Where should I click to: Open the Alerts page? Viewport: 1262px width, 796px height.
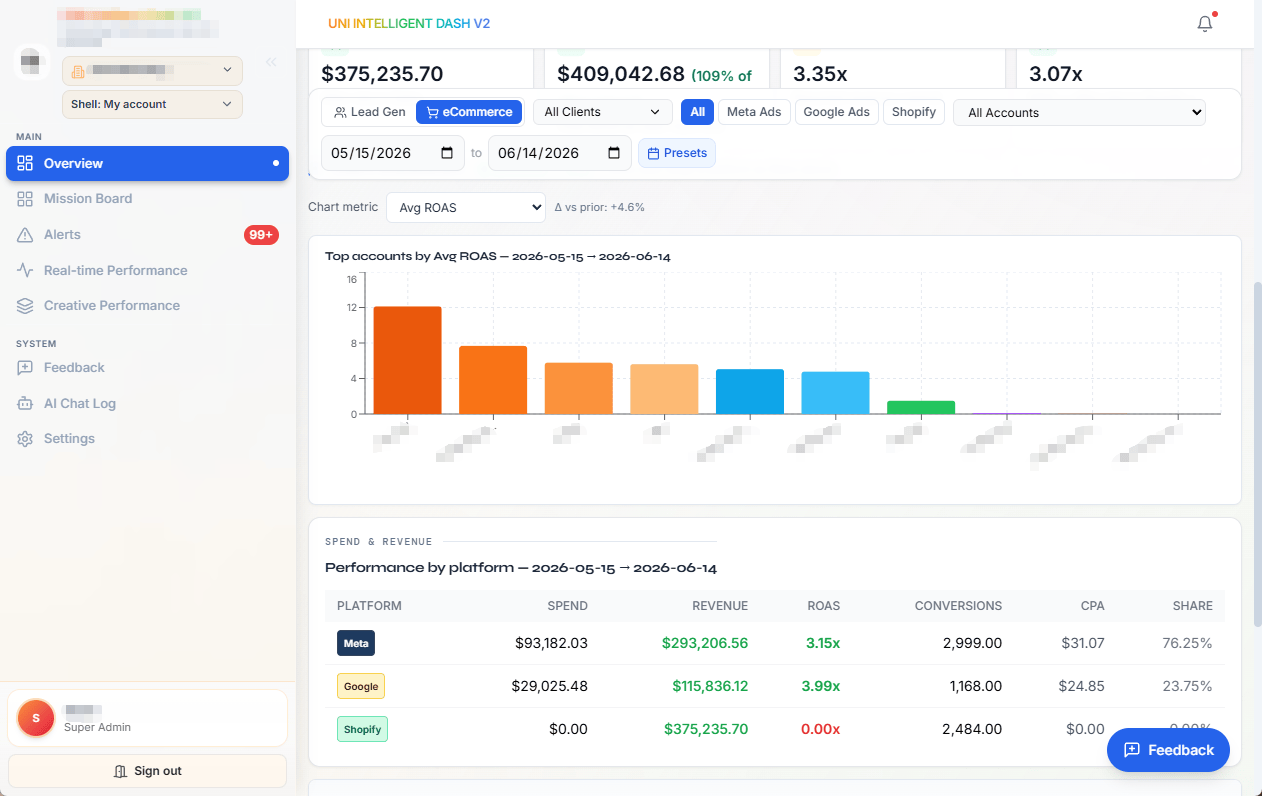coord(147,235)
